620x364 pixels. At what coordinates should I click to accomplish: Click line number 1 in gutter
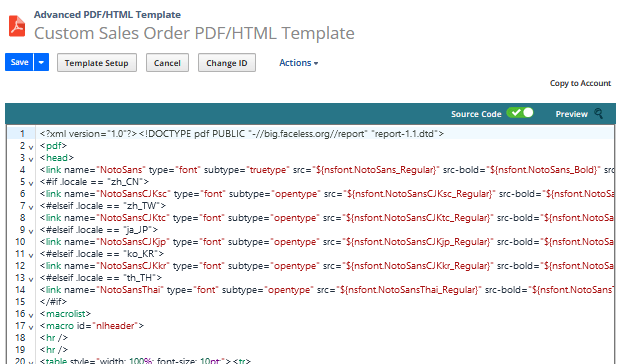click(23, 134)
